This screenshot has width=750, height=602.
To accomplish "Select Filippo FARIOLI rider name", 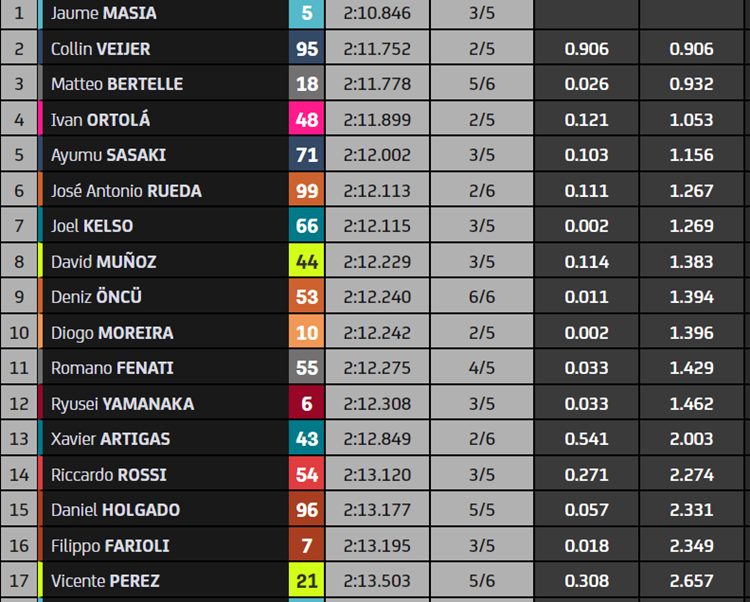I will [x=110, y=546].
